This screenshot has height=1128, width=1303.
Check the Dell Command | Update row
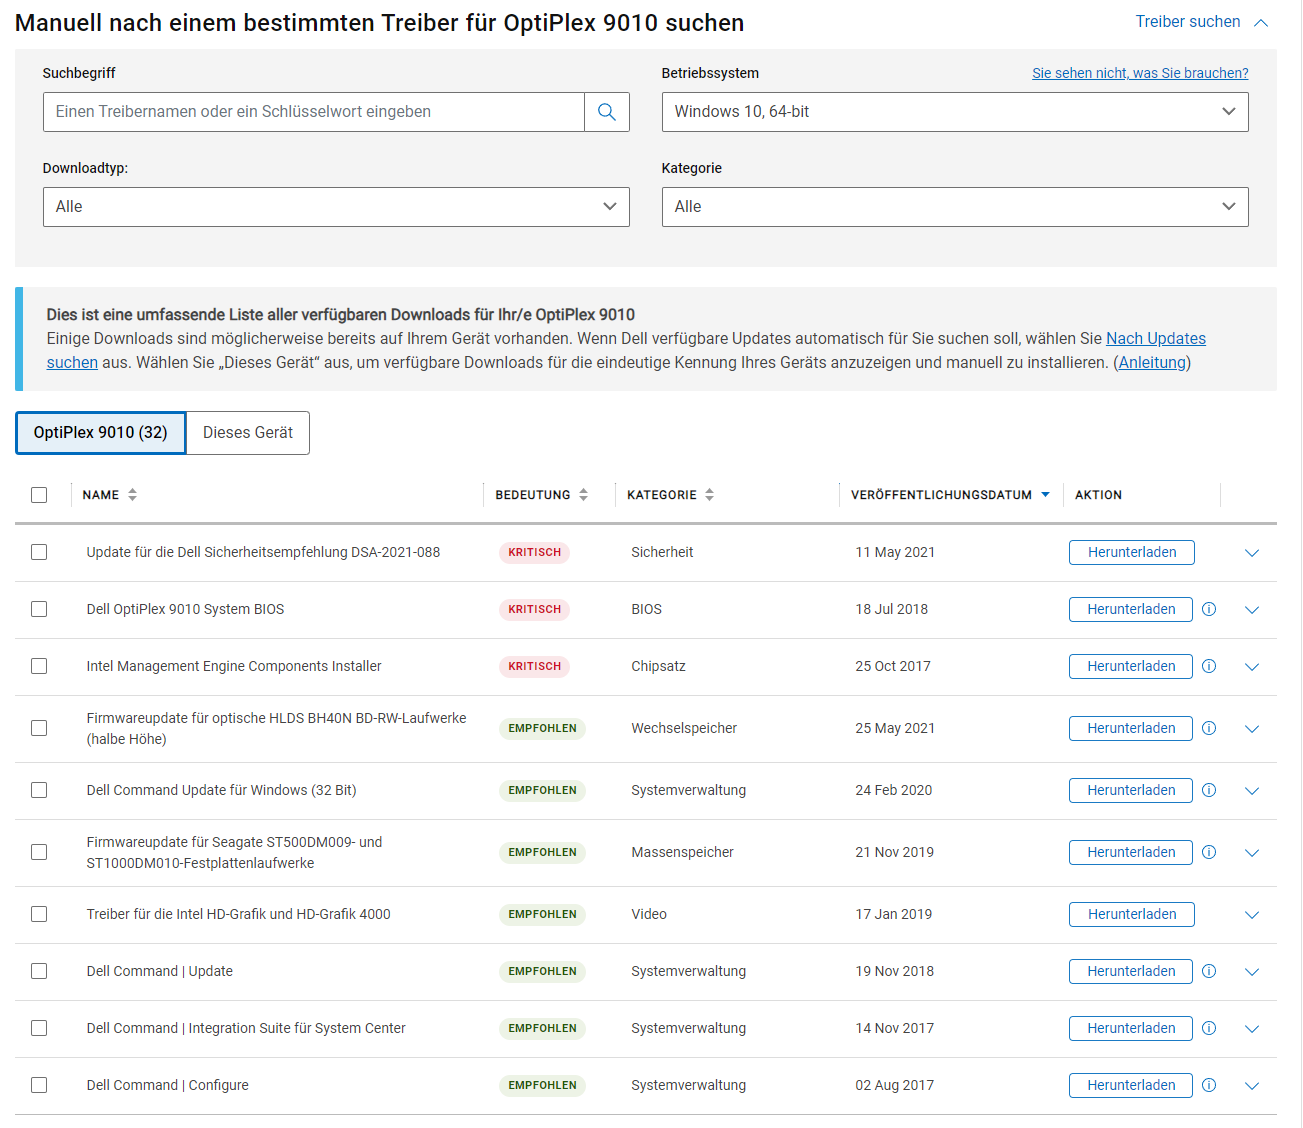click(39, 971)
